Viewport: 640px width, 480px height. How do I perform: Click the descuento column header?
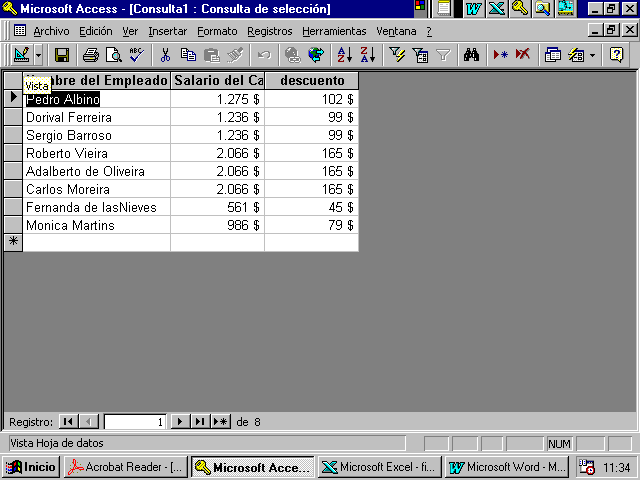311,80
